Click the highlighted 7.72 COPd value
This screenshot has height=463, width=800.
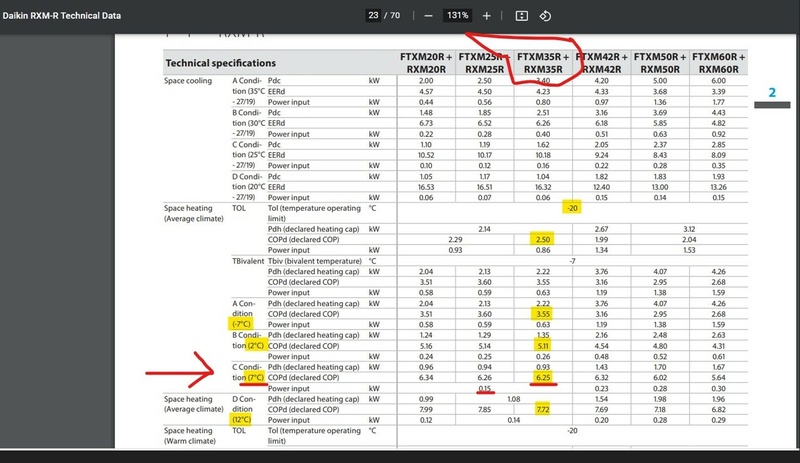point(543,409)
